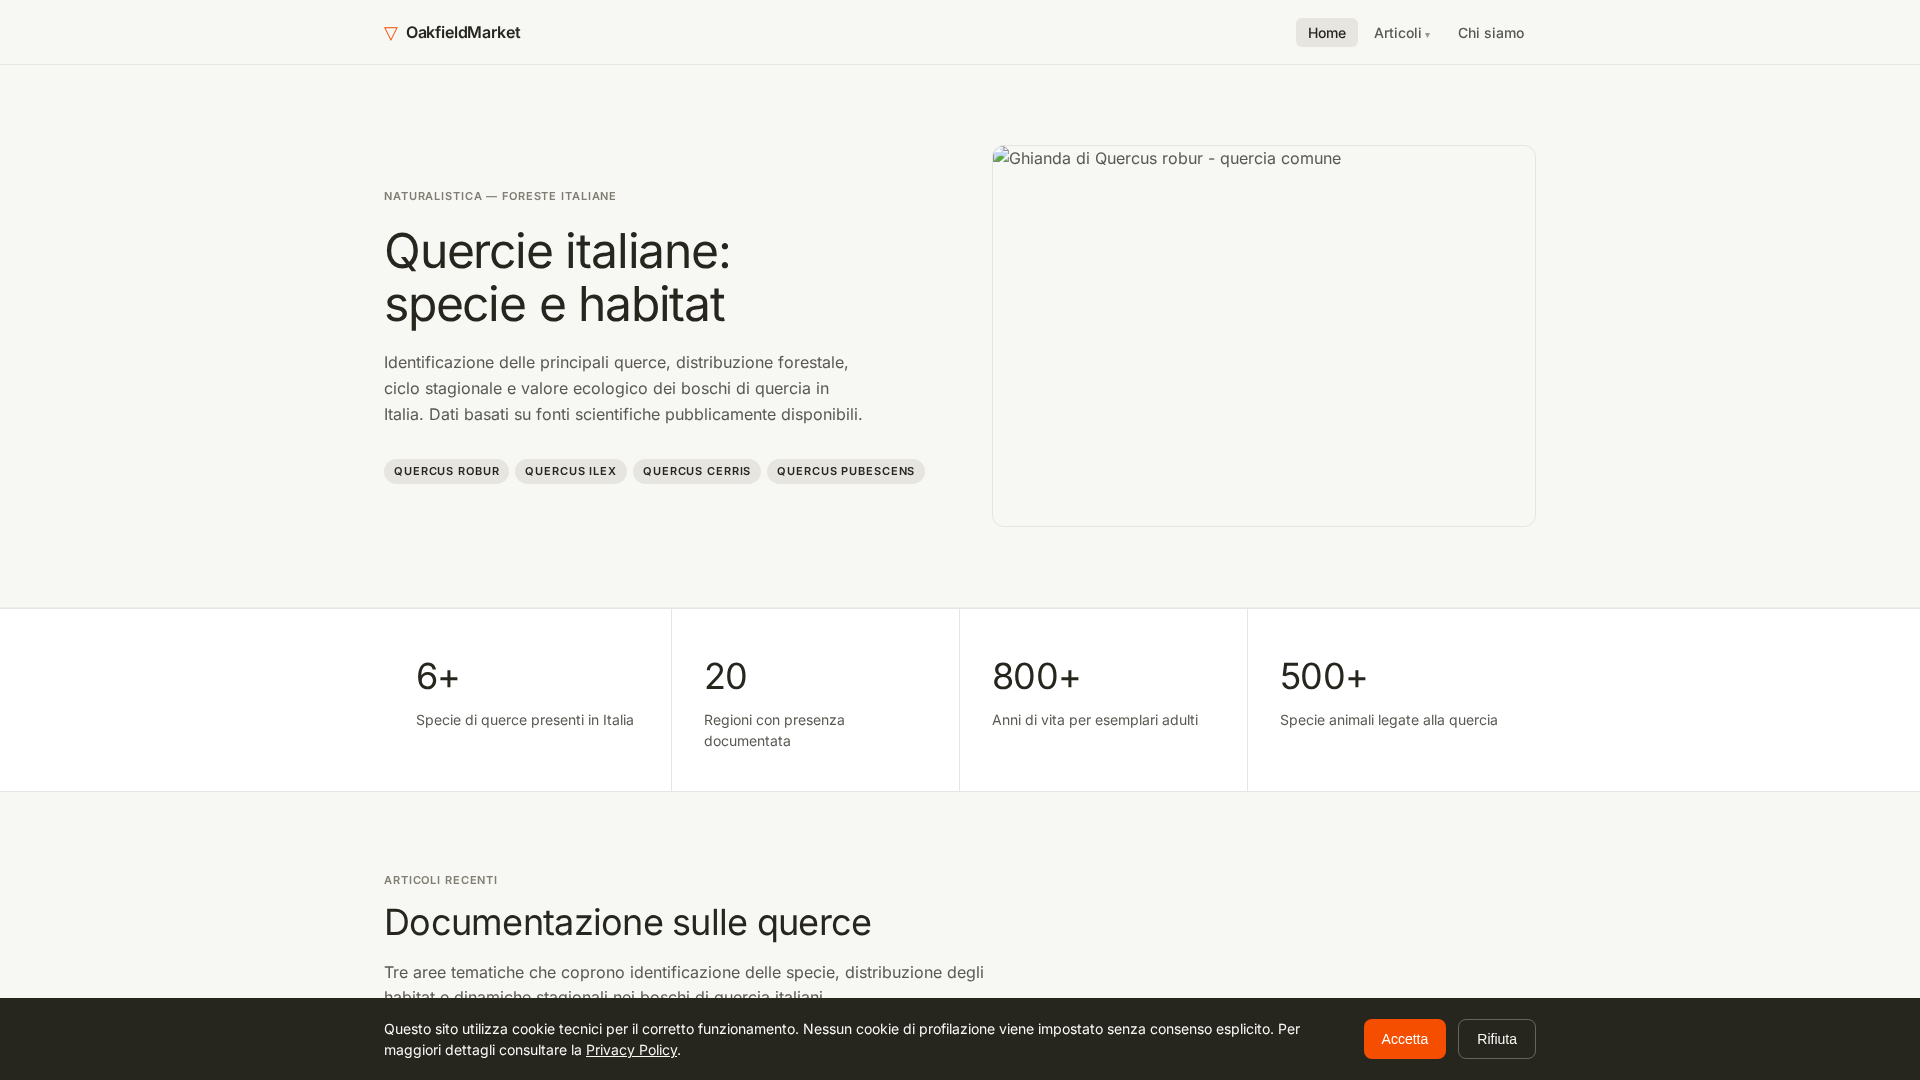Click "Specie animali legate alla quercia" label
The height and width of the screenshot is (1080, 1920).
1388,720
